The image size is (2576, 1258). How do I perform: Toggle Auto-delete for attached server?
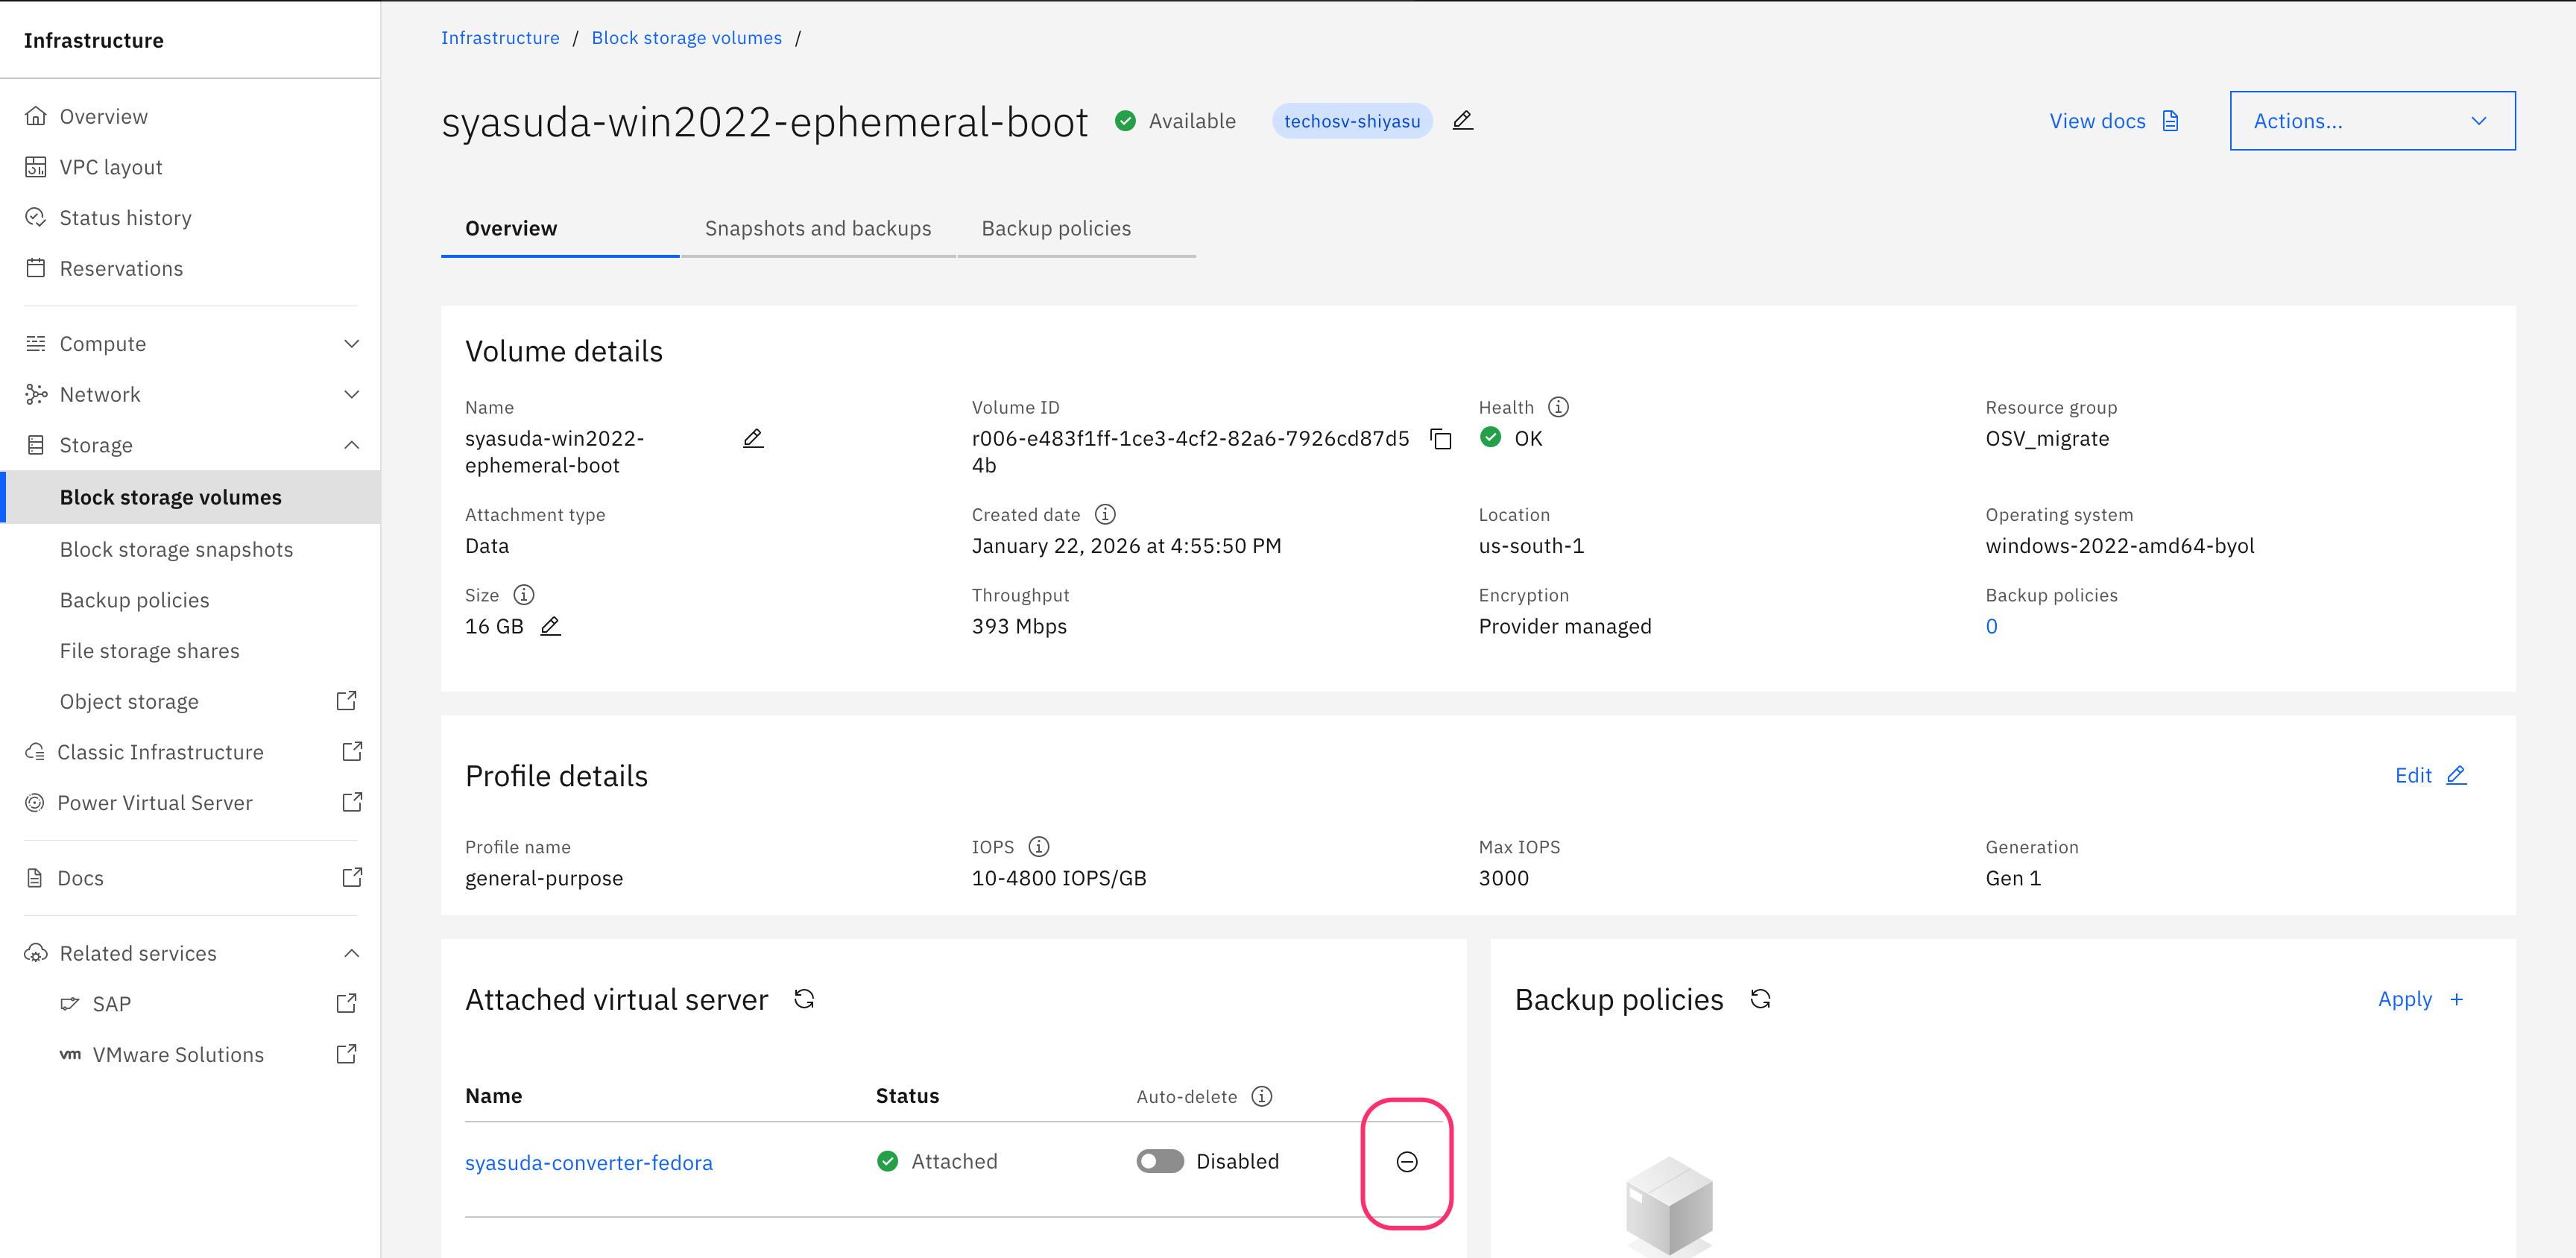click(1160, 1162)
